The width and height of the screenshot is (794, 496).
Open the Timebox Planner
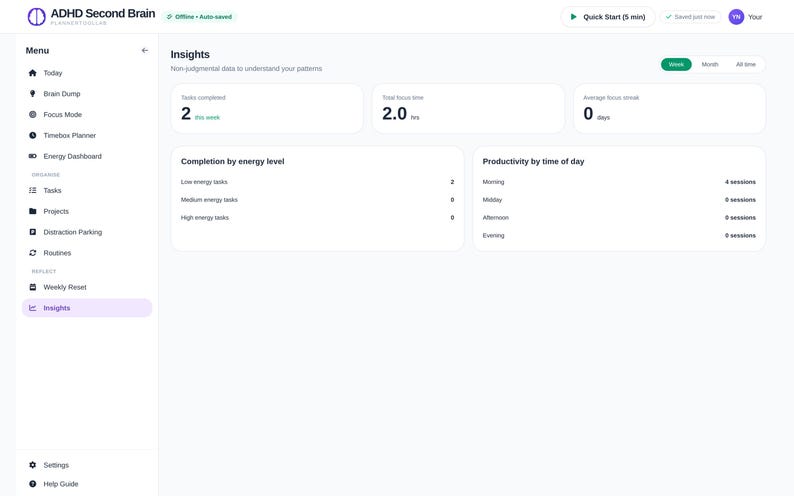[x=87, y=135]
